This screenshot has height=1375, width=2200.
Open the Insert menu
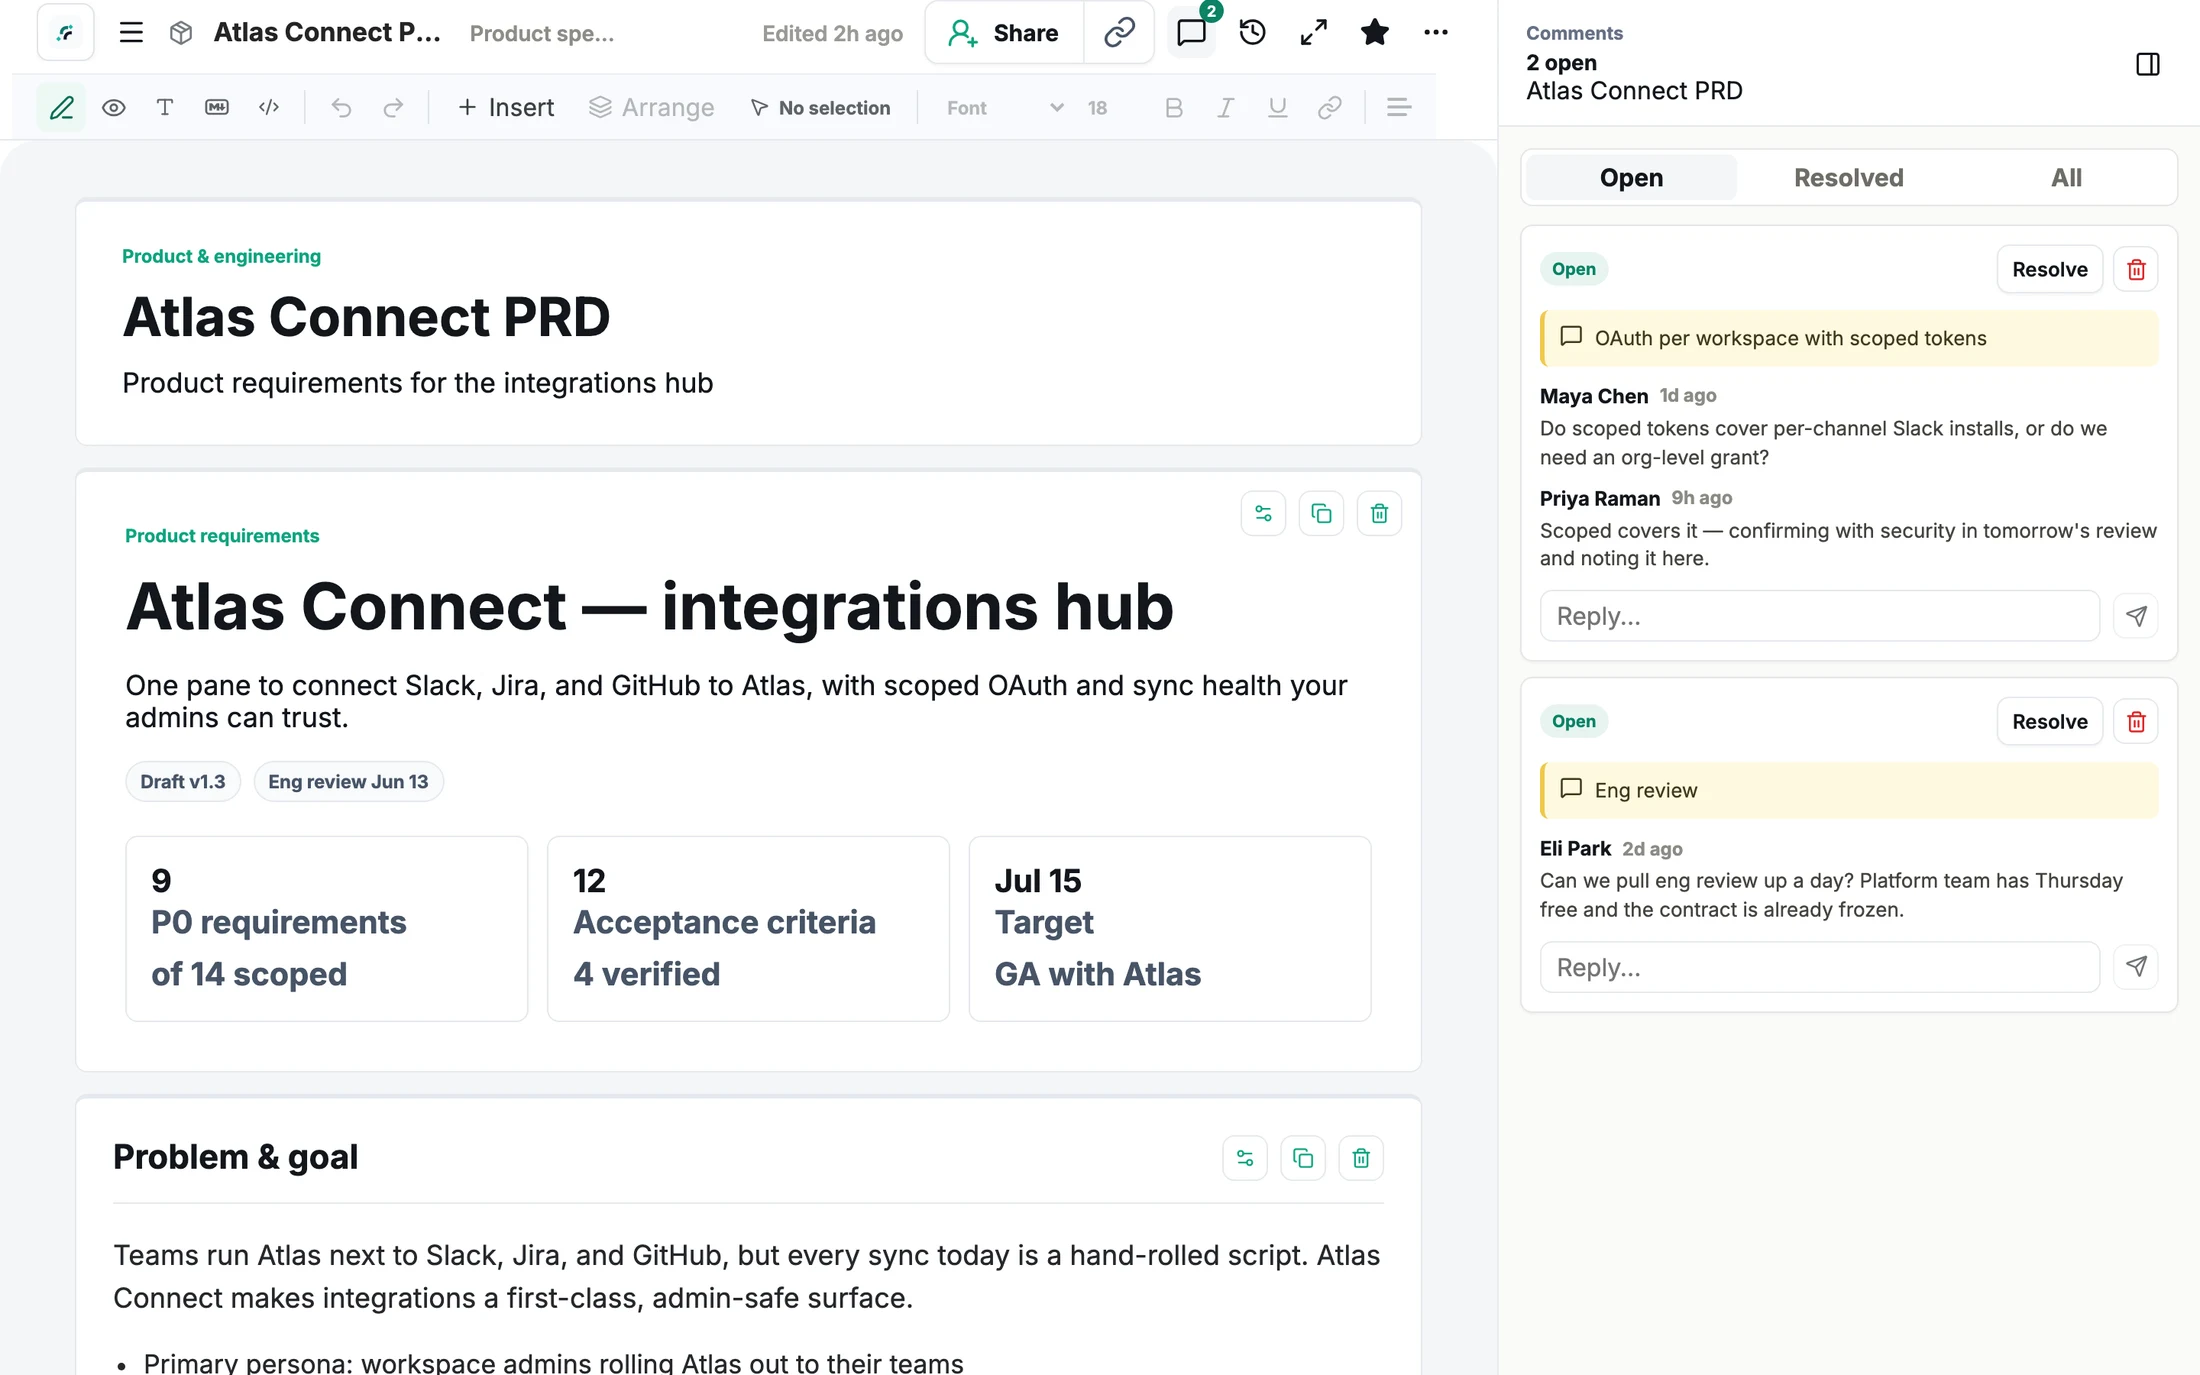point(506,107)
